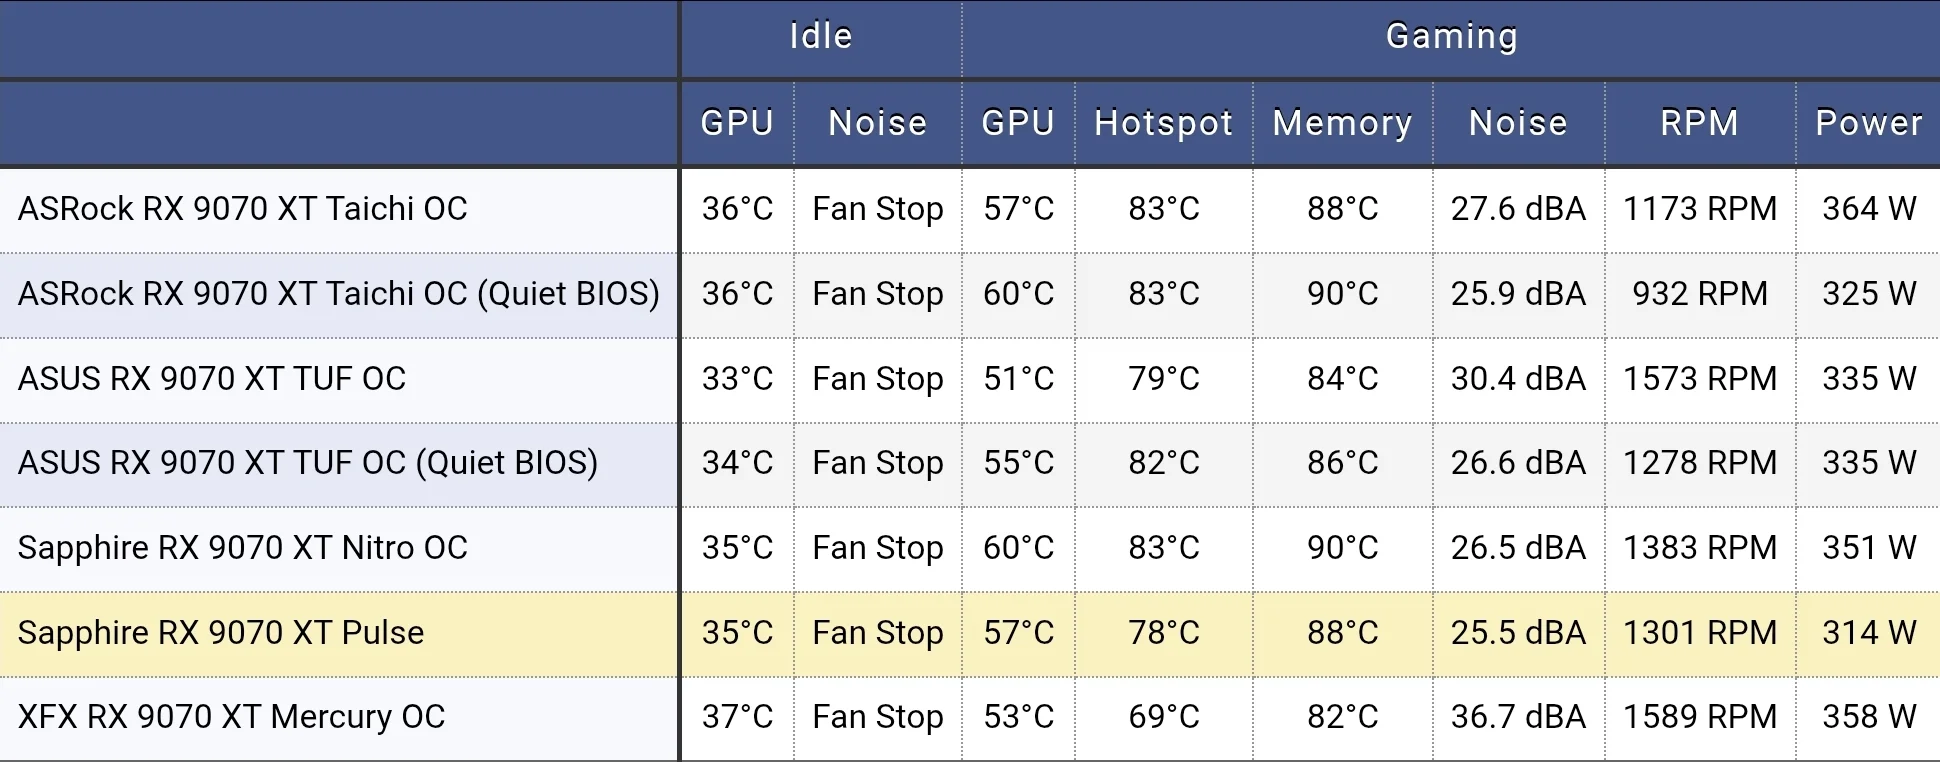The height and width of the screenshot is (762, 1940).
Task: Select the ASRock RX 9070 XT Taichi OC row label
Action: [x=243, y=209]
